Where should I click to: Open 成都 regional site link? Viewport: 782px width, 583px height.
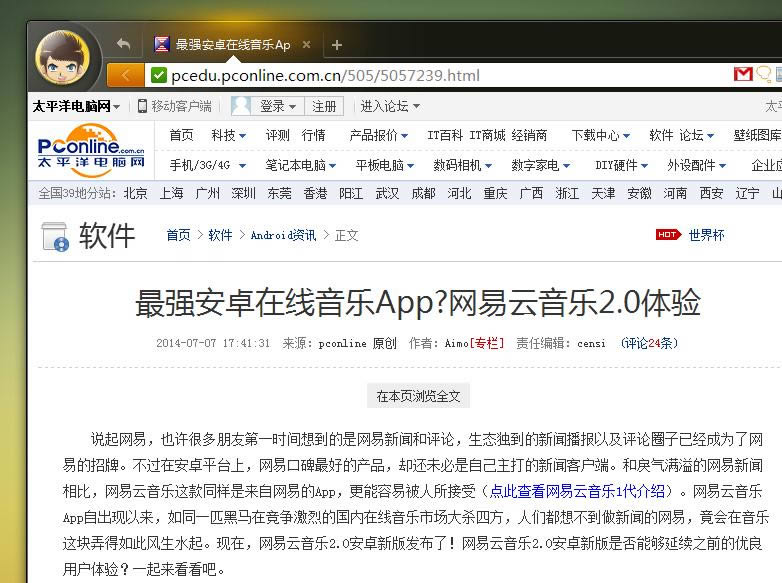tap(423, 194)
